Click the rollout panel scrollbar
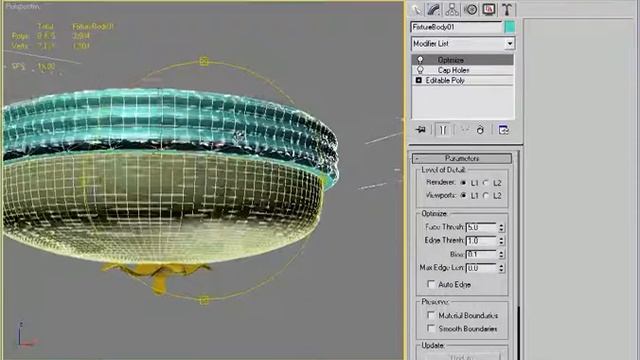Screen dimensions: 640x360 click(x=518, y=255)
